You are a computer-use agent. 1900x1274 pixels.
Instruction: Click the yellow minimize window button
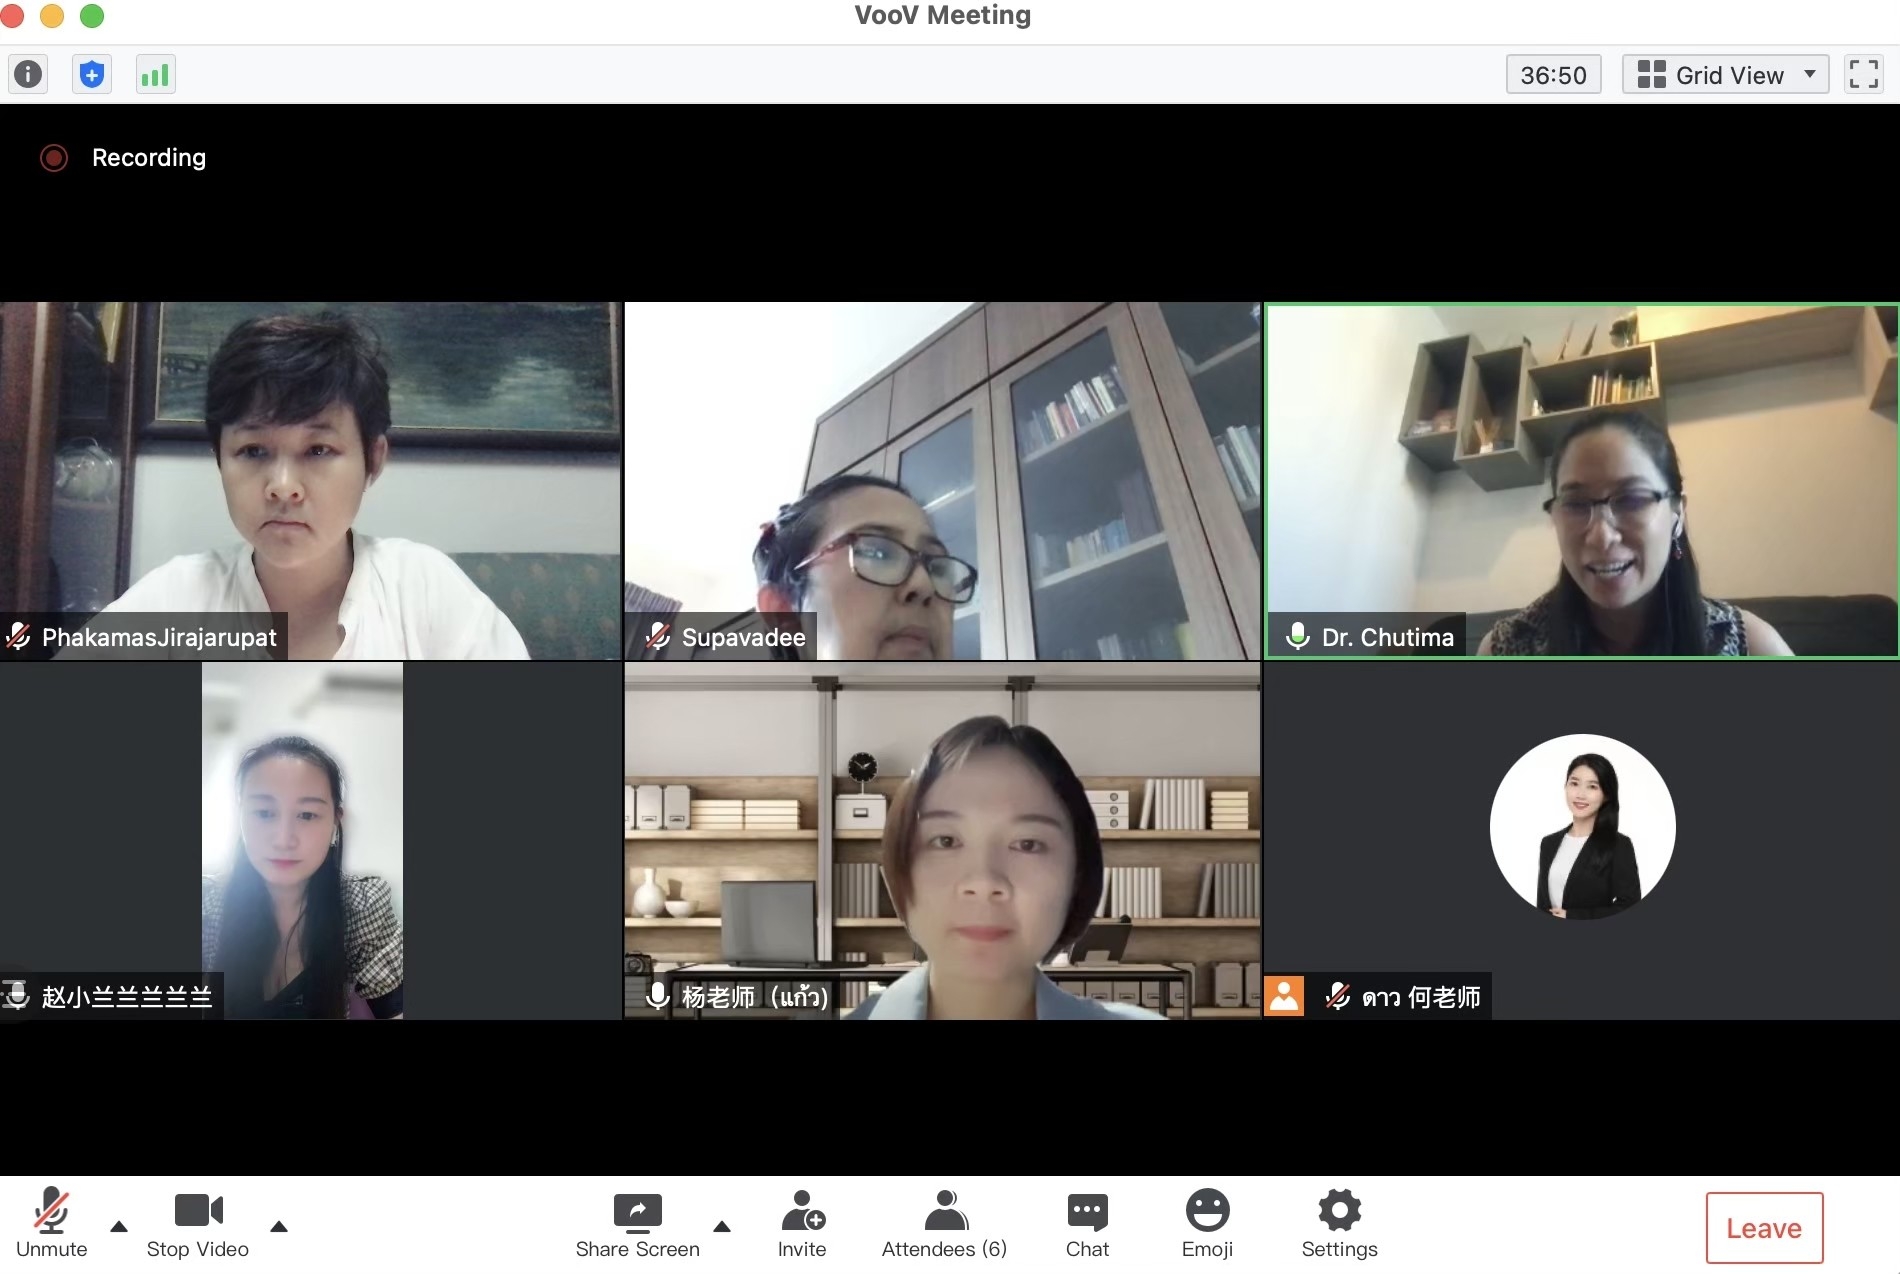pyautogui.click(x=52, y=15)
